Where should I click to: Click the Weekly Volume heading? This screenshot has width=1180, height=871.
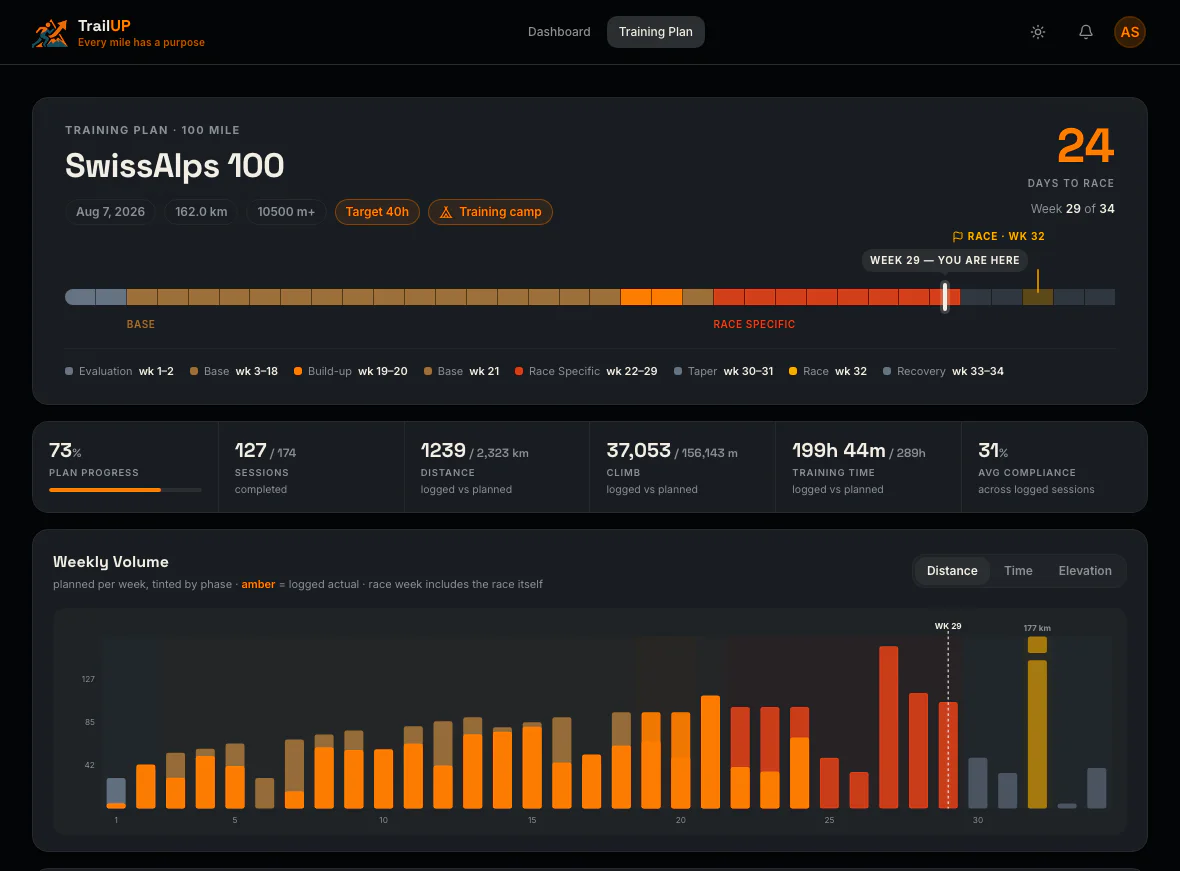pyautogui.click(x=111, y=562)
